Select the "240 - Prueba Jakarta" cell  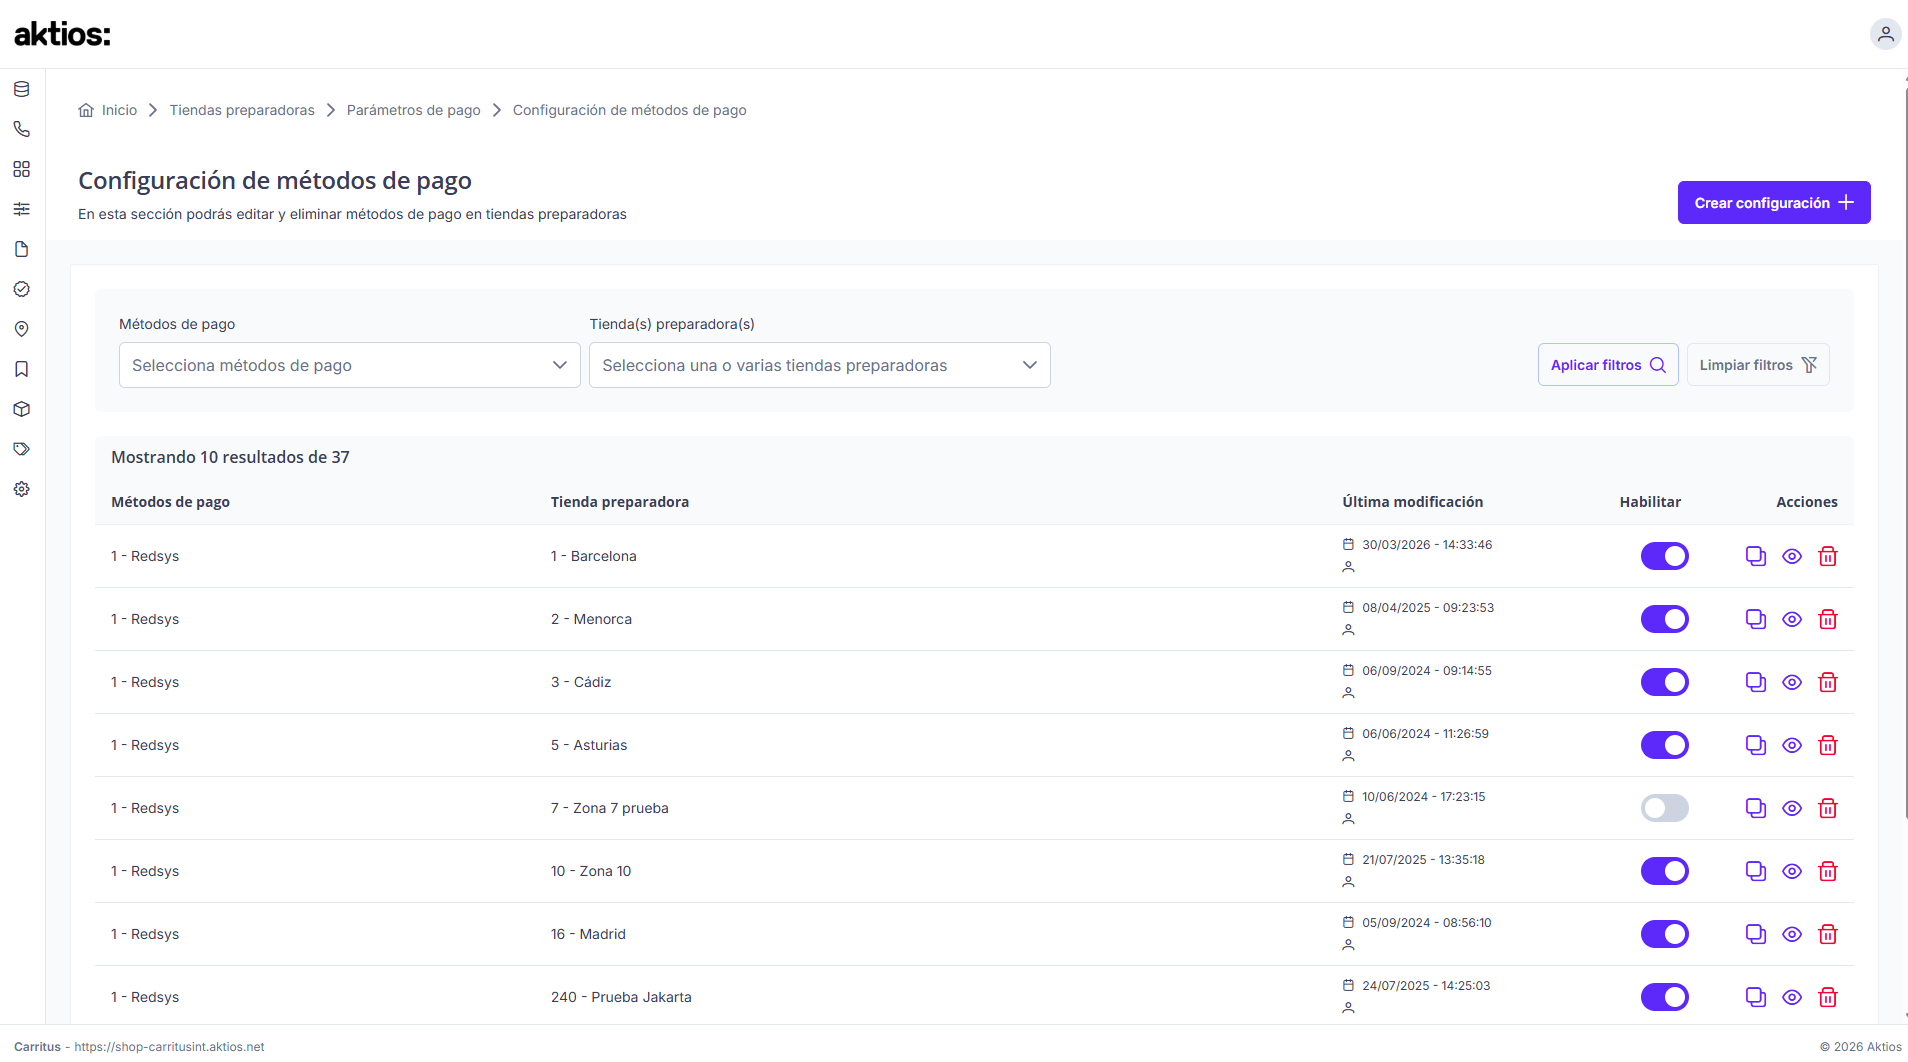pyautogui.click(x=621, y=997)
